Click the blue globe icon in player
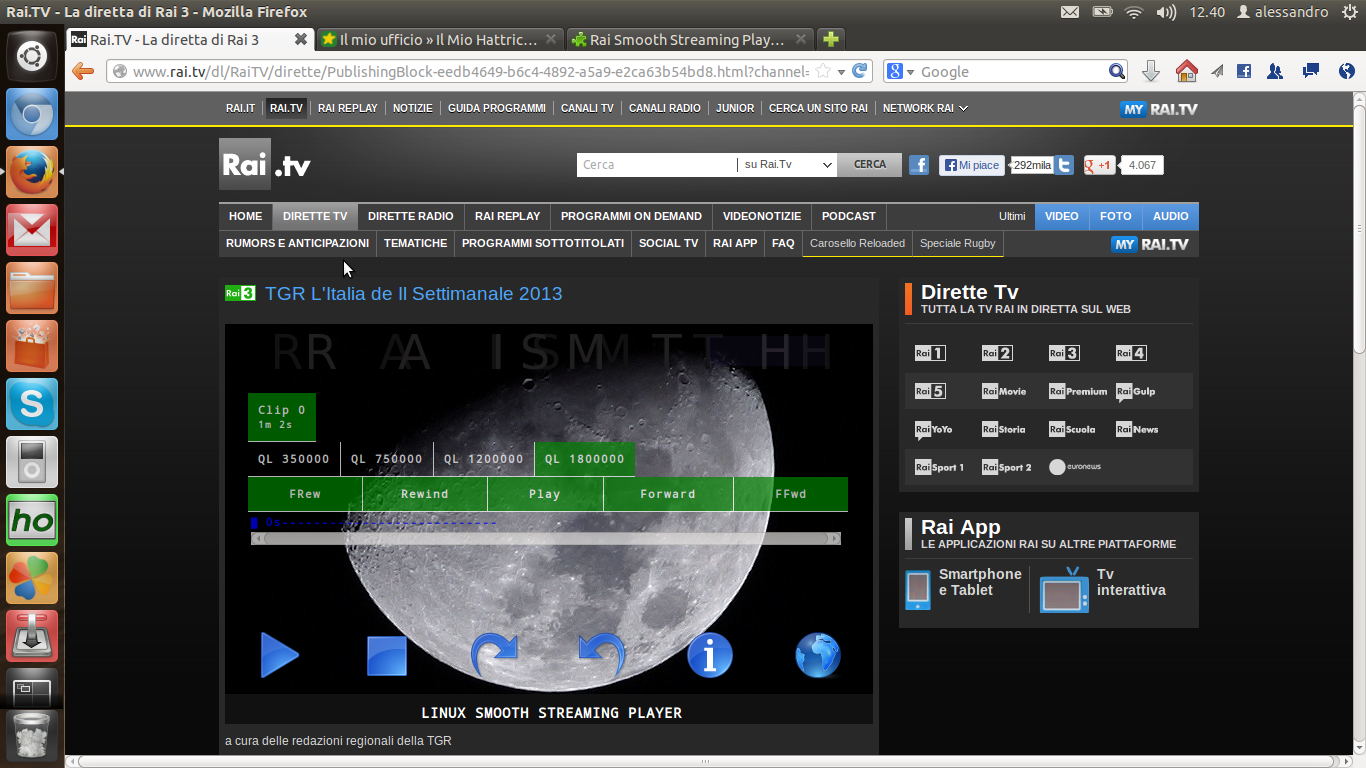1366x768 pixels. 817,656
